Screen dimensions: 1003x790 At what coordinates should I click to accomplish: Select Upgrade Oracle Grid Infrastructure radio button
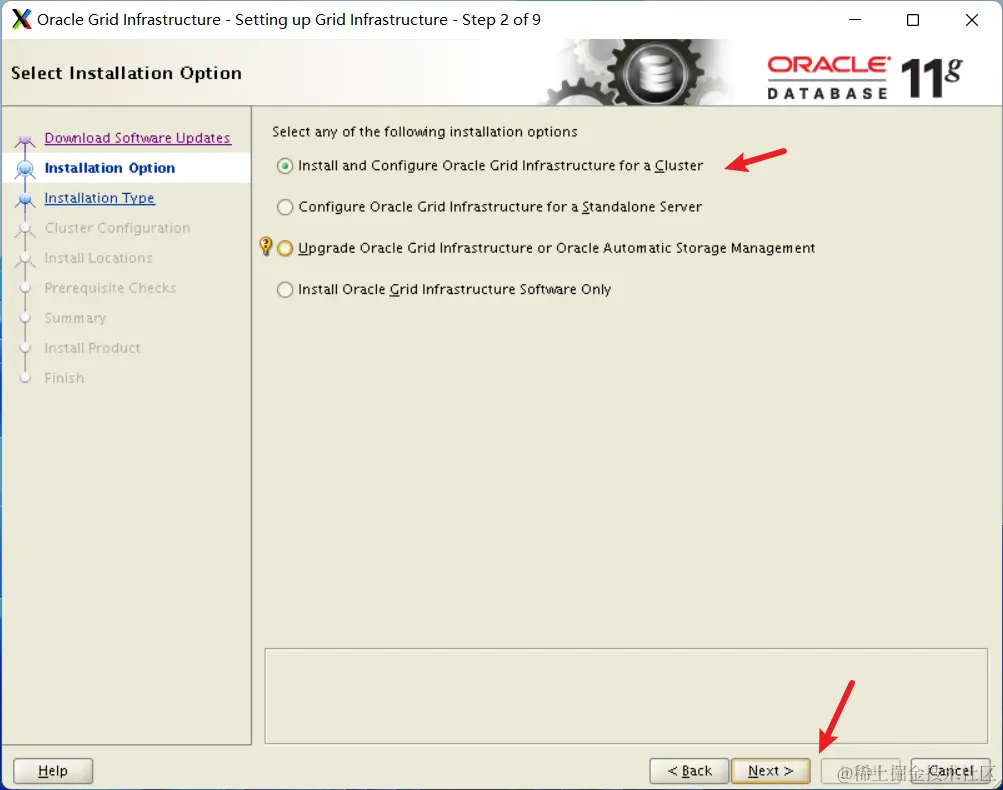(285, 248)
